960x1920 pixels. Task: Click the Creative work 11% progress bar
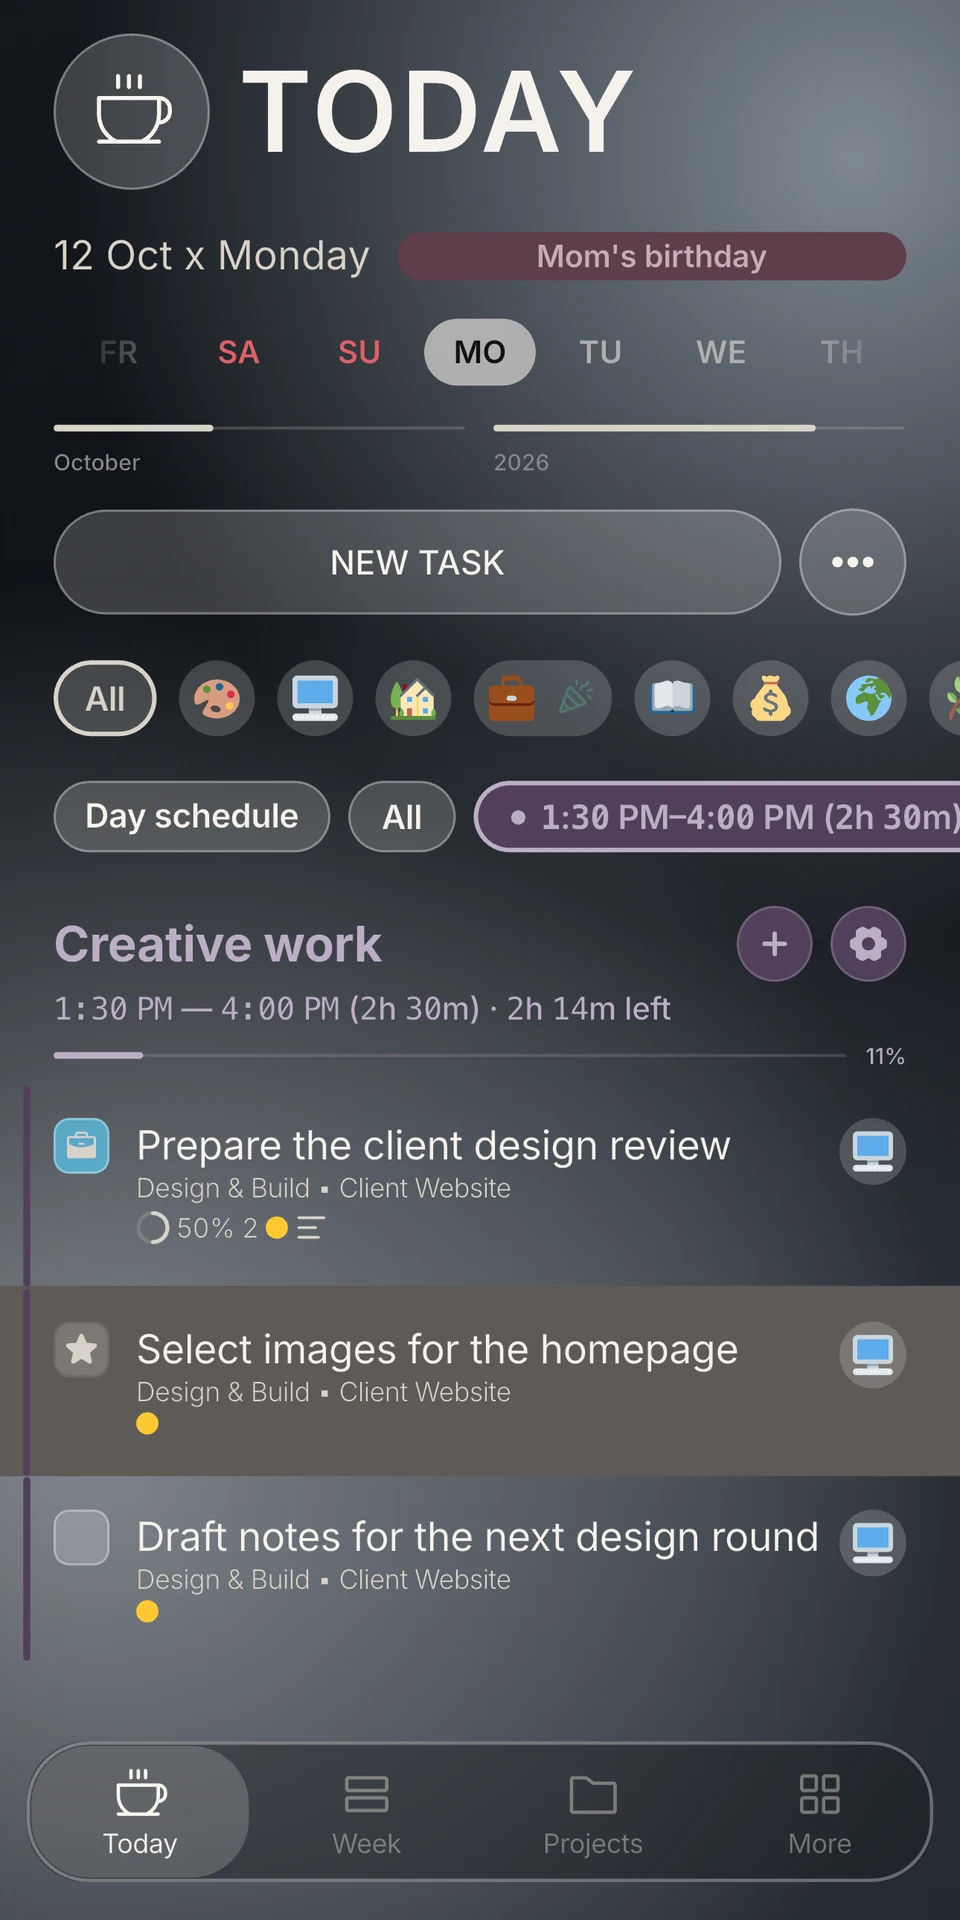450,1055
